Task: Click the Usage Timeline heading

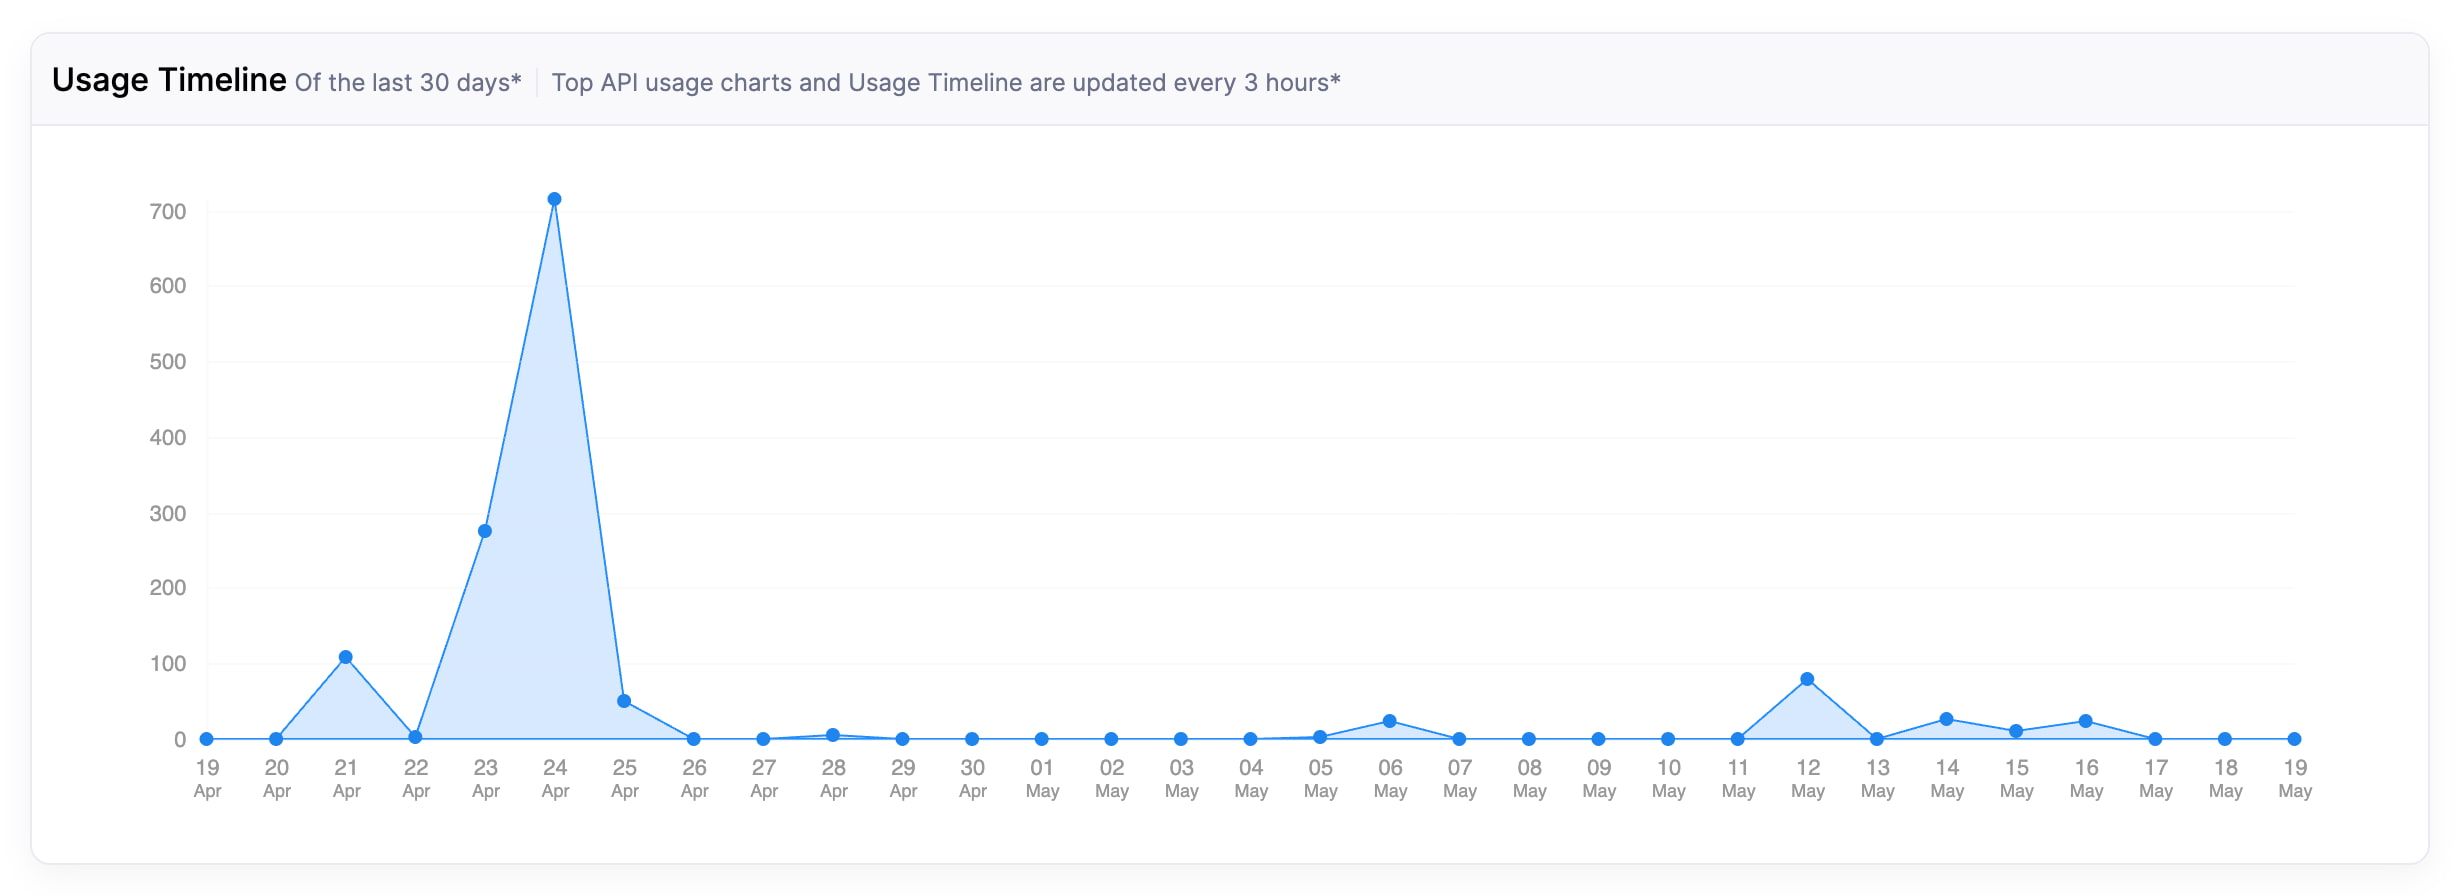Action: pyautogui.click(x=169, y=80)
